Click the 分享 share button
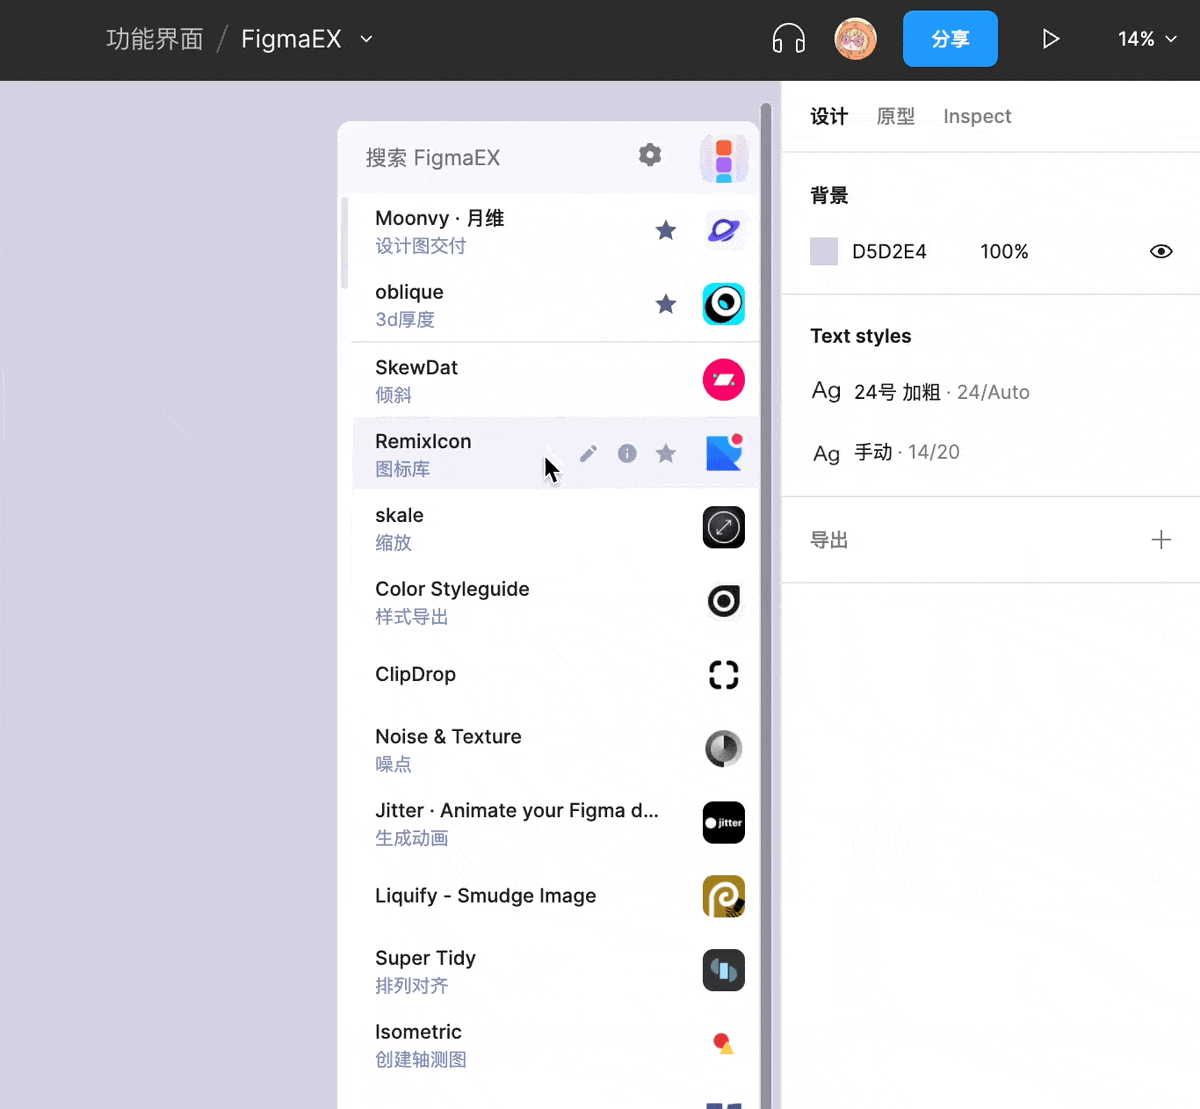Image resolution: width=1200 pixels, height=1109 pixels. coord(950,39)
